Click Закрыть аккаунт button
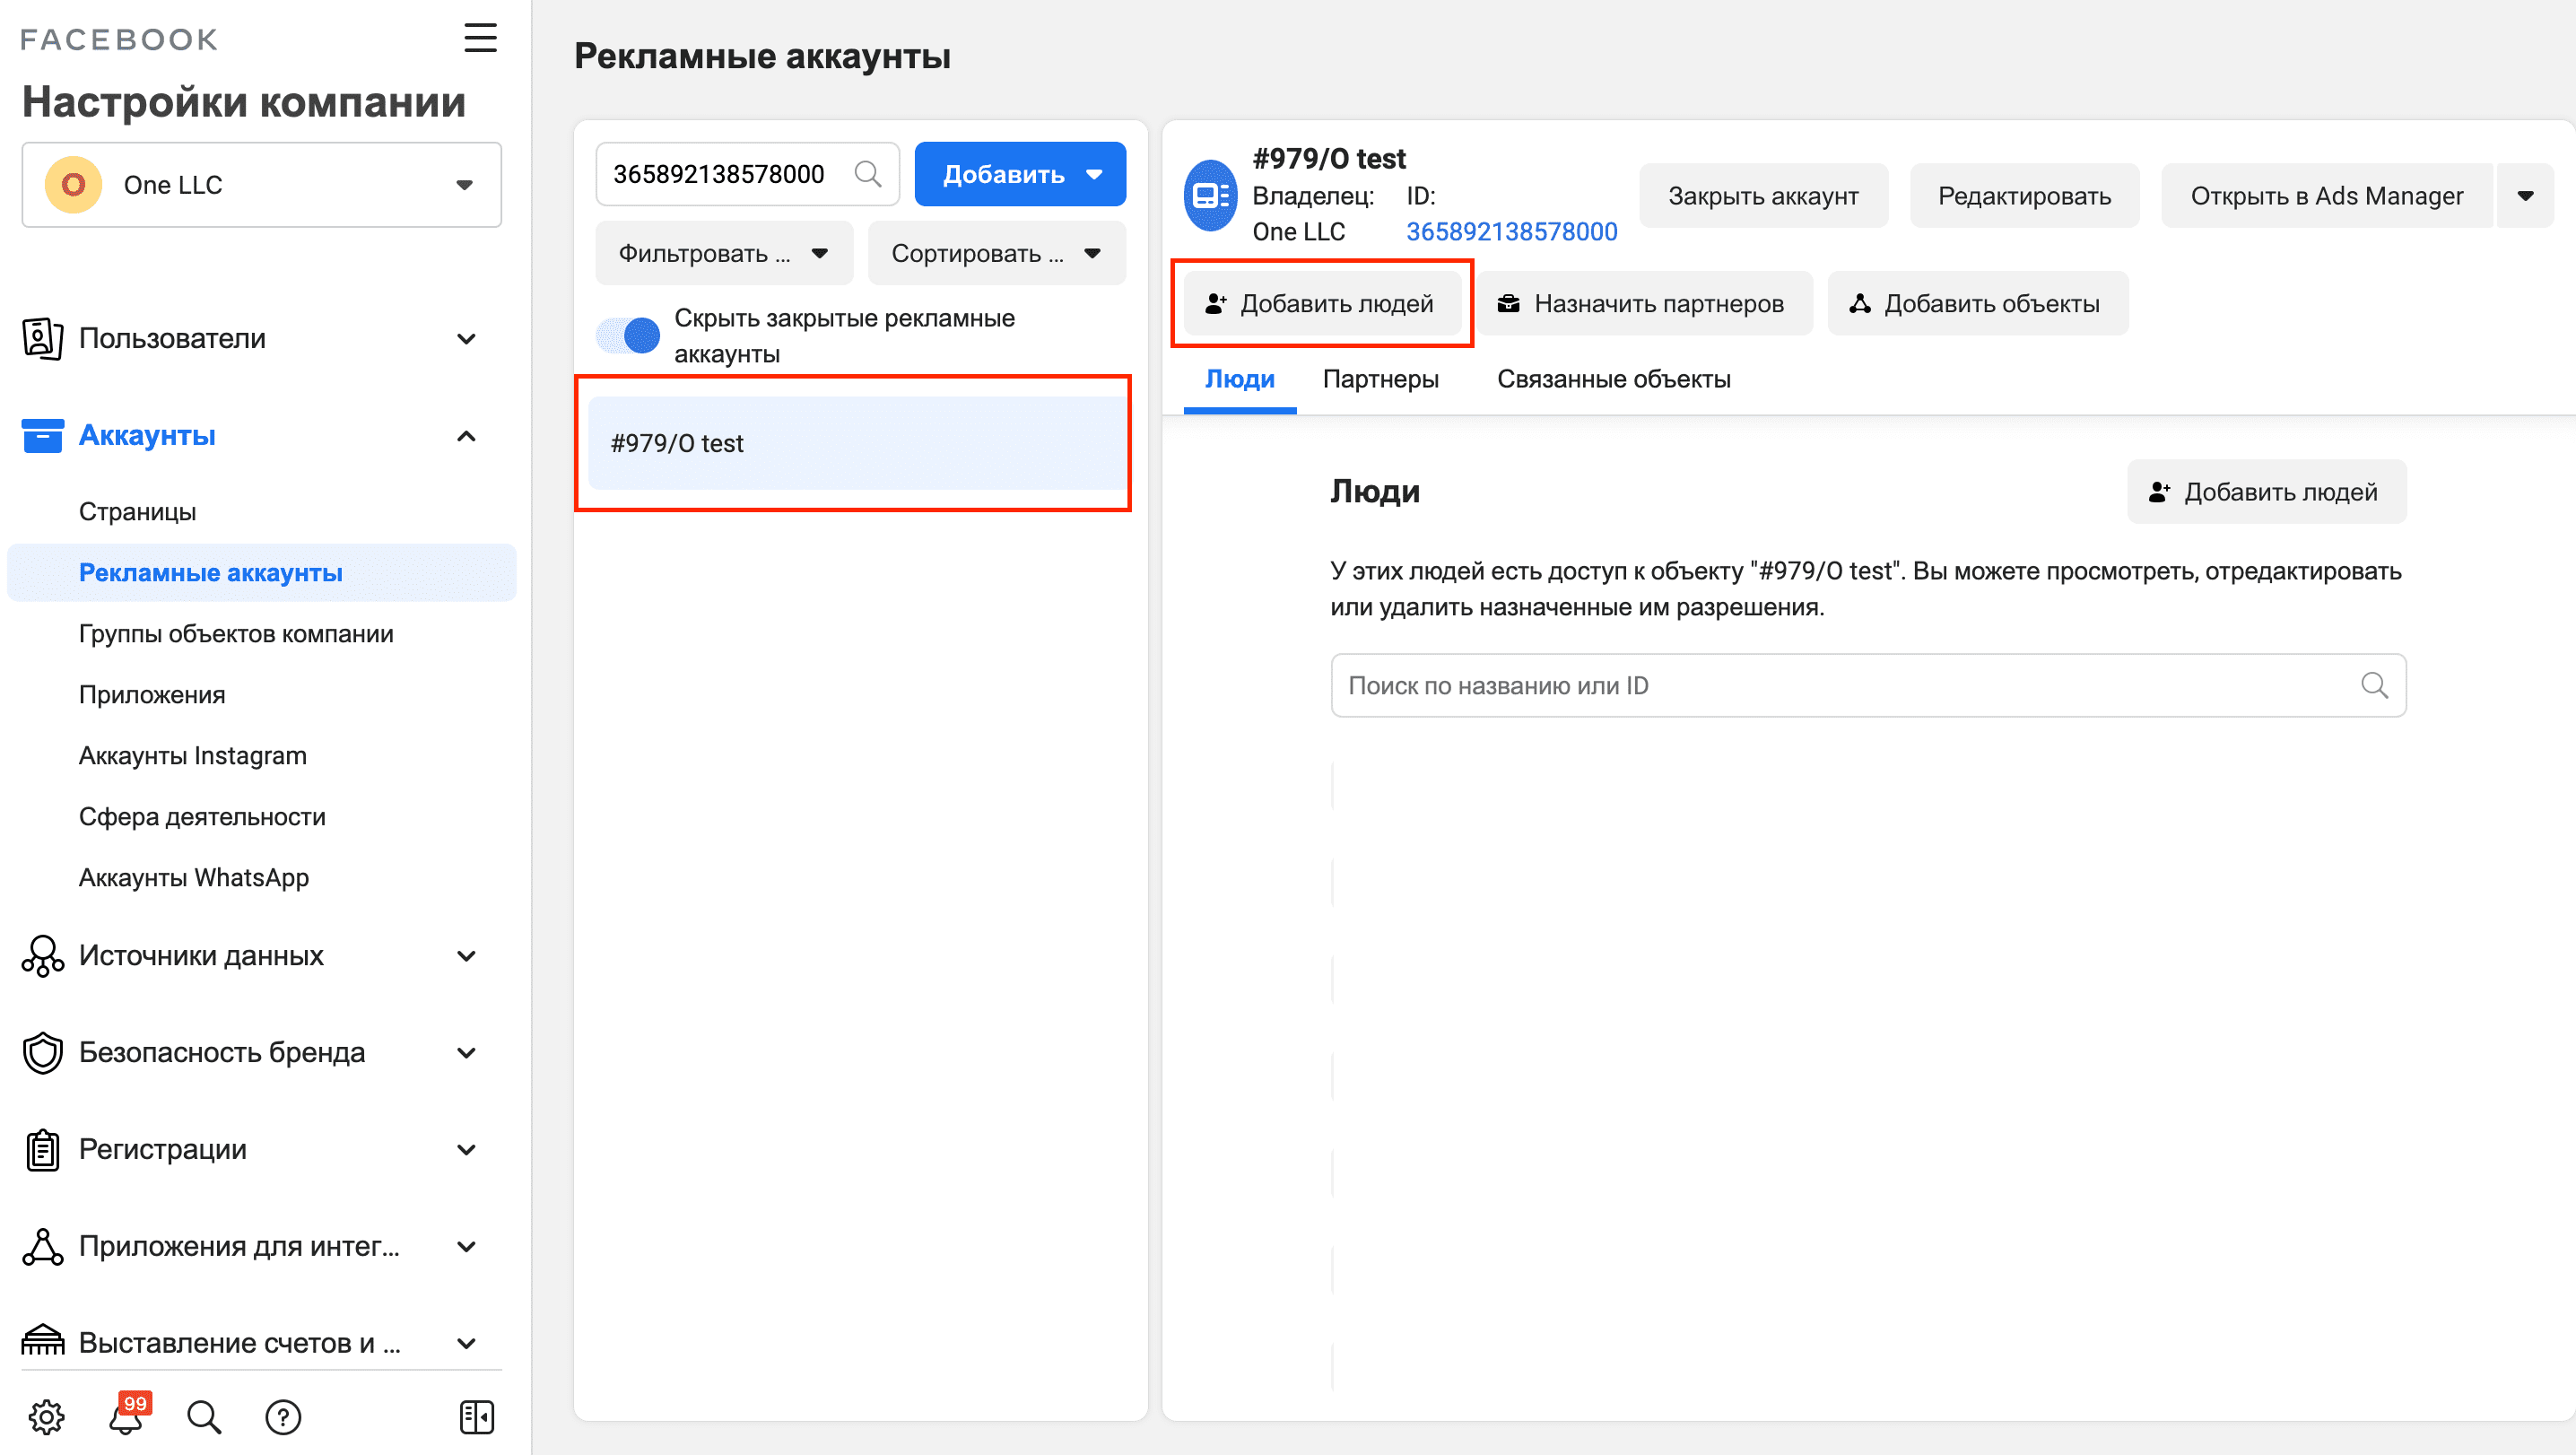This screenshot has height=1455, width=2576. (1764, 195)
